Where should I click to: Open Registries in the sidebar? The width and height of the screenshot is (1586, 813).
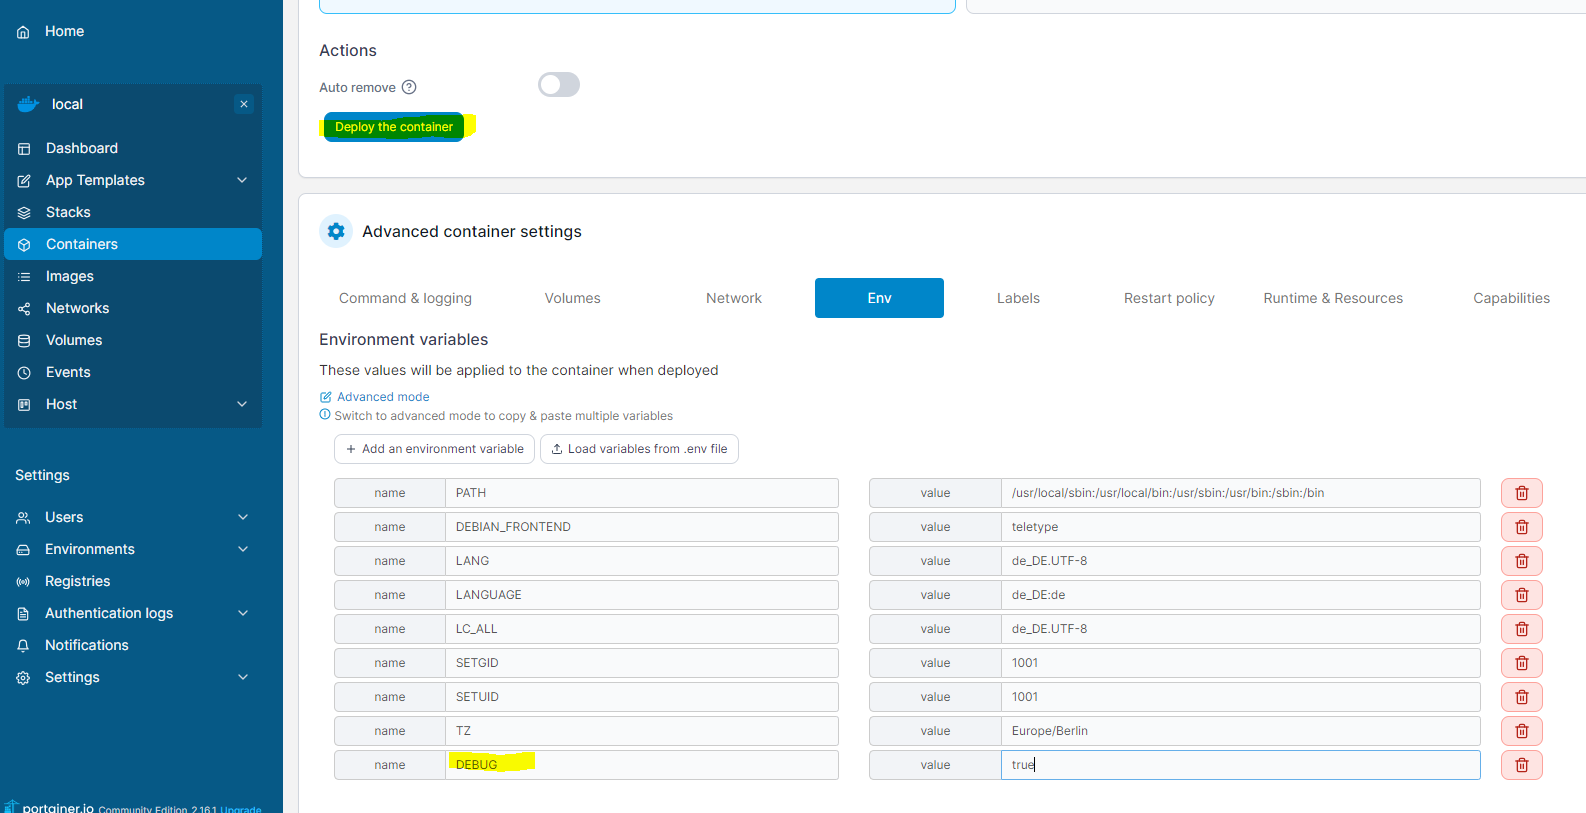coord(78,581)
